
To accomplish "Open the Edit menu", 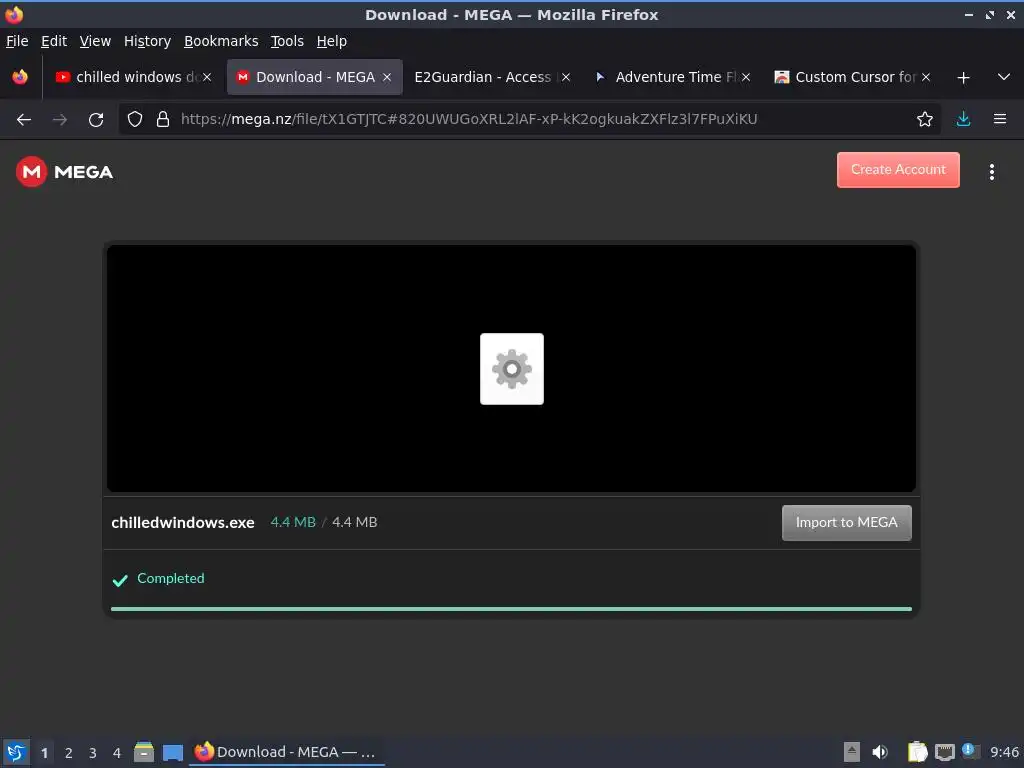I will click(x=54, y=41).
